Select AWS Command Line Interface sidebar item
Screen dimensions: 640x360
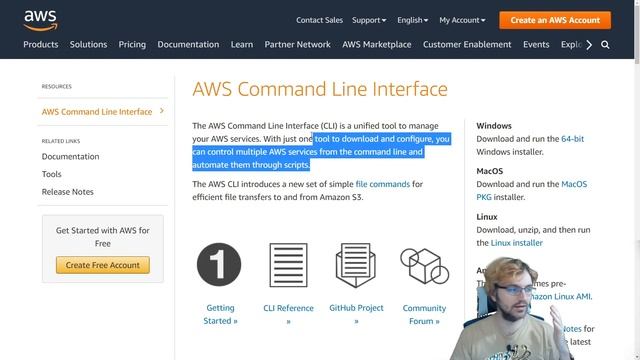click(x=97, y=112)
